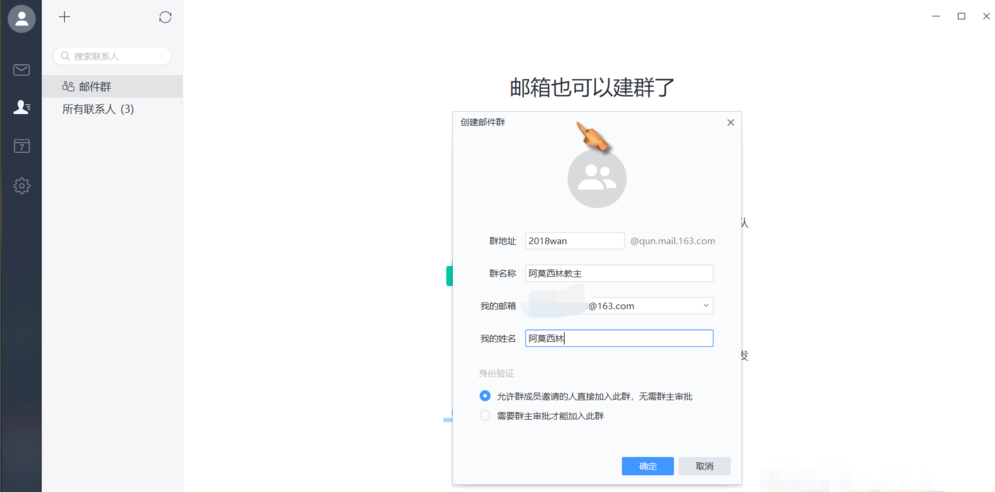Click the user avatar profile icon
This screenshot has height=492, width=995.
(x=22, y=18)
